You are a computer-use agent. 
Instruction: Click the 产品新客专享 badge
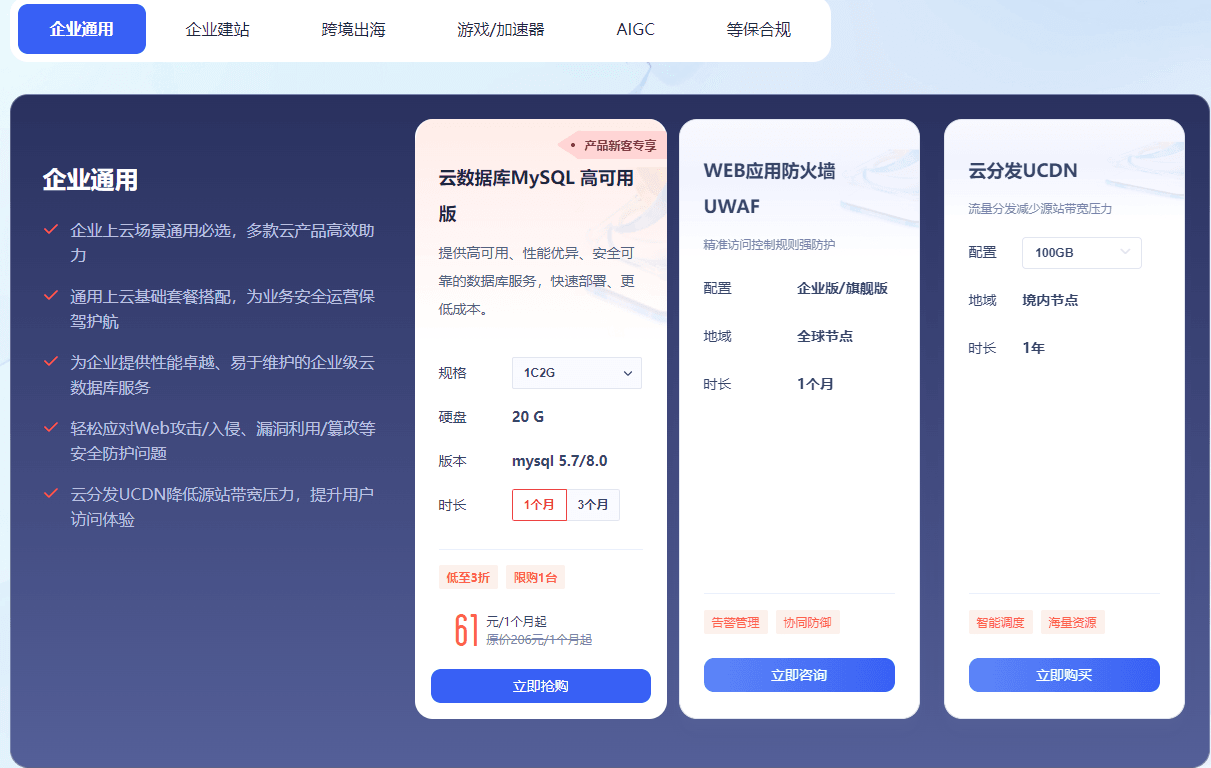click(613, 145)
